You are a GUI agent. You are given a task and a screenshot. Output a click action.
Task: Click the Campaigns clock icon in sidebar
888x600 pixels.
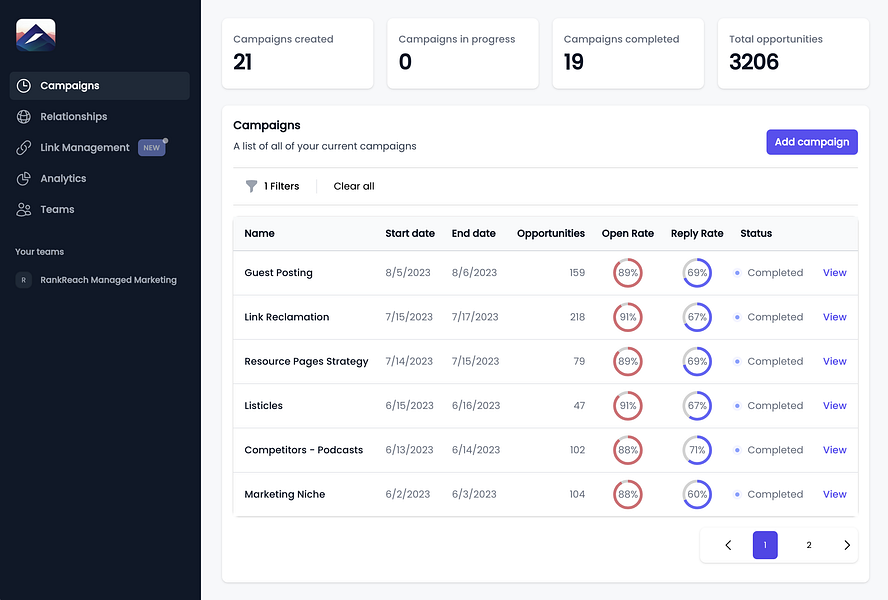click(x=24, y=86)
